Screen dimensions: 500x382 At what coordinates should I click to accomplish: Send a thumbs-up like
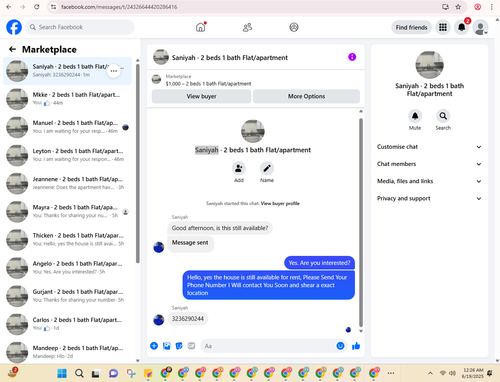(356, 346)
